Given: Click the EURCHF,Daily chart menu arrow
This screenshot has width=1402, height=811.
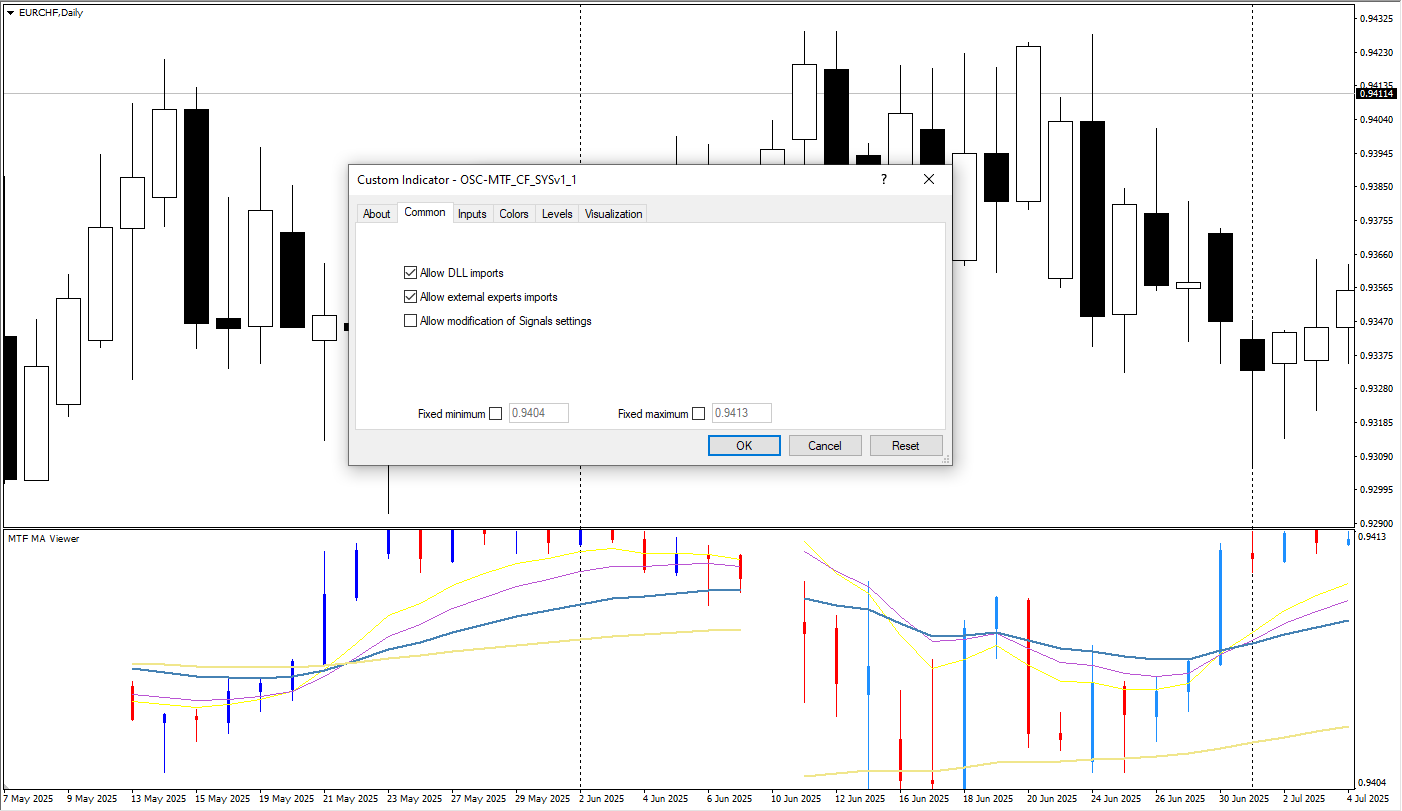Looking at the screenshot, I should pyautogui.click(x=10, y=12).
